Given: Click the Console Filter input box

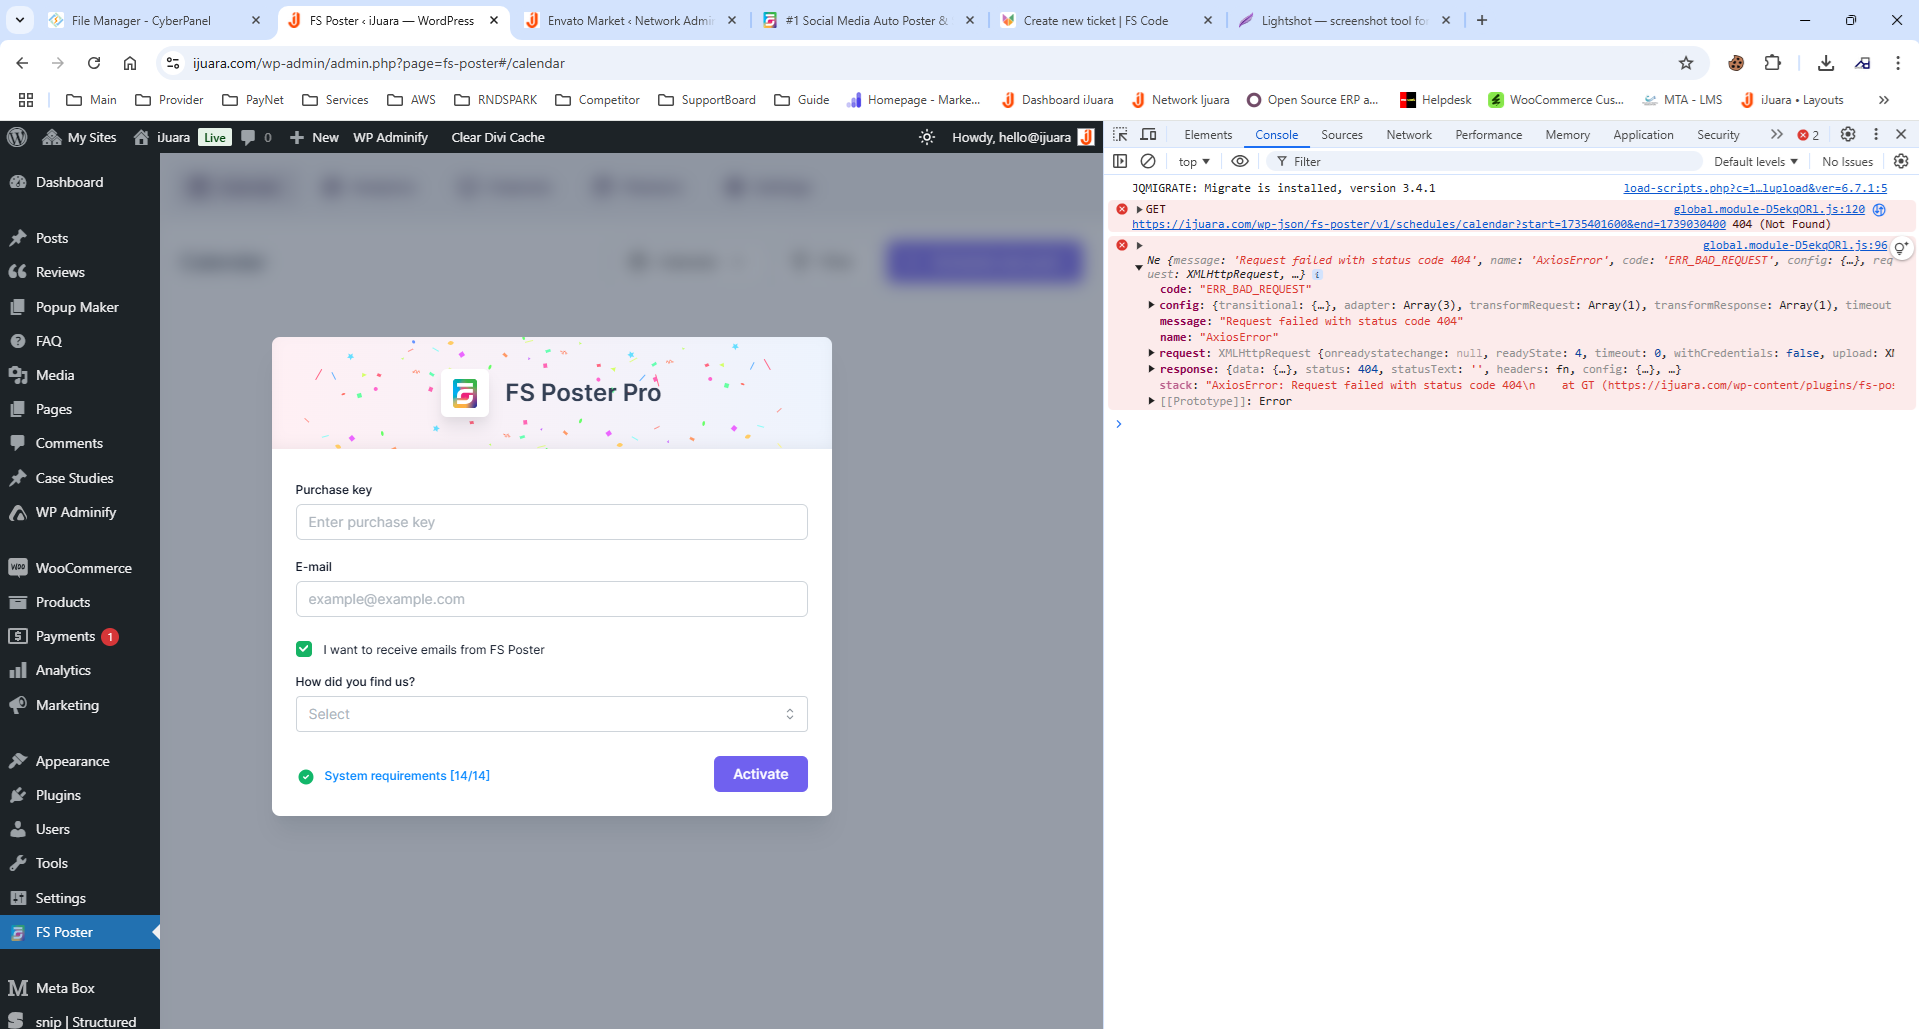Looking at the screenshot, I should click(x=1484, y=161).
